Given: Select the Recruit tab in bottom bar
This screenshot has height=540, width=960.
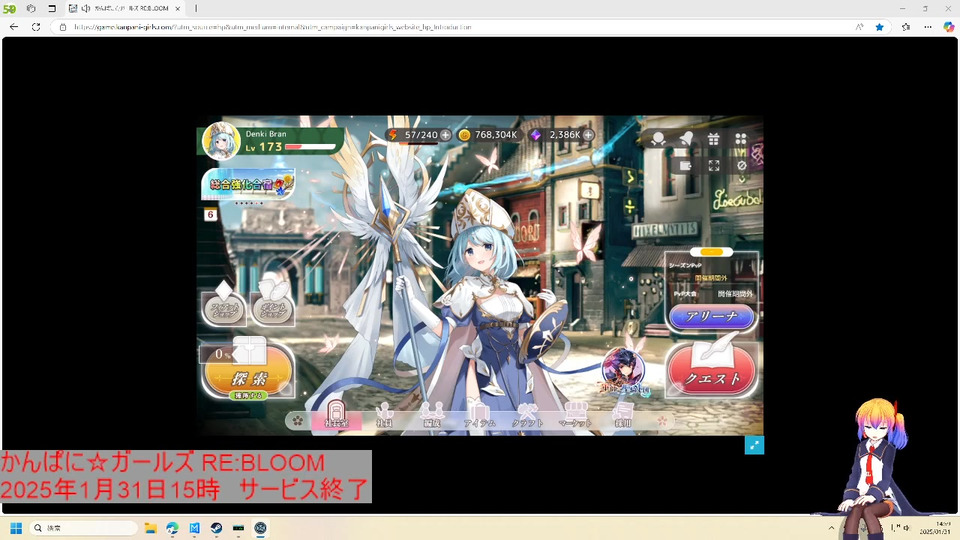Looking at the screenshot, I should (623, 416).
